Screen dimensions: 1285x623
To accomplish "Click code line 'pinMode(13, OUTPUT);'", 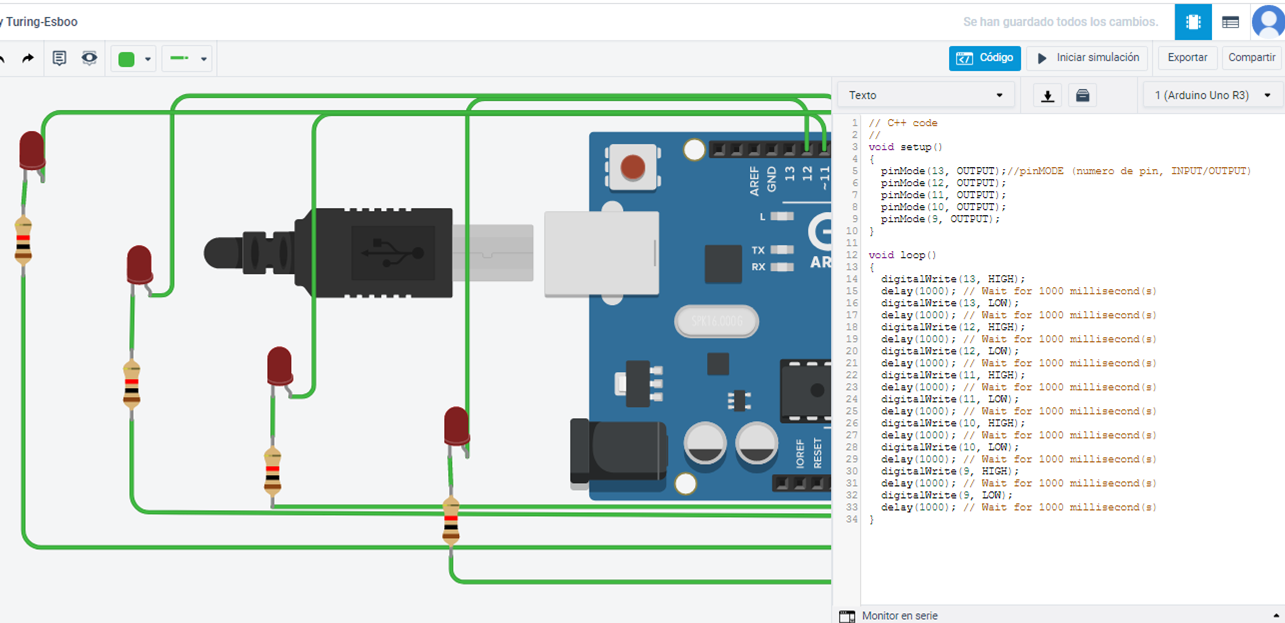I will pos(943,171).
